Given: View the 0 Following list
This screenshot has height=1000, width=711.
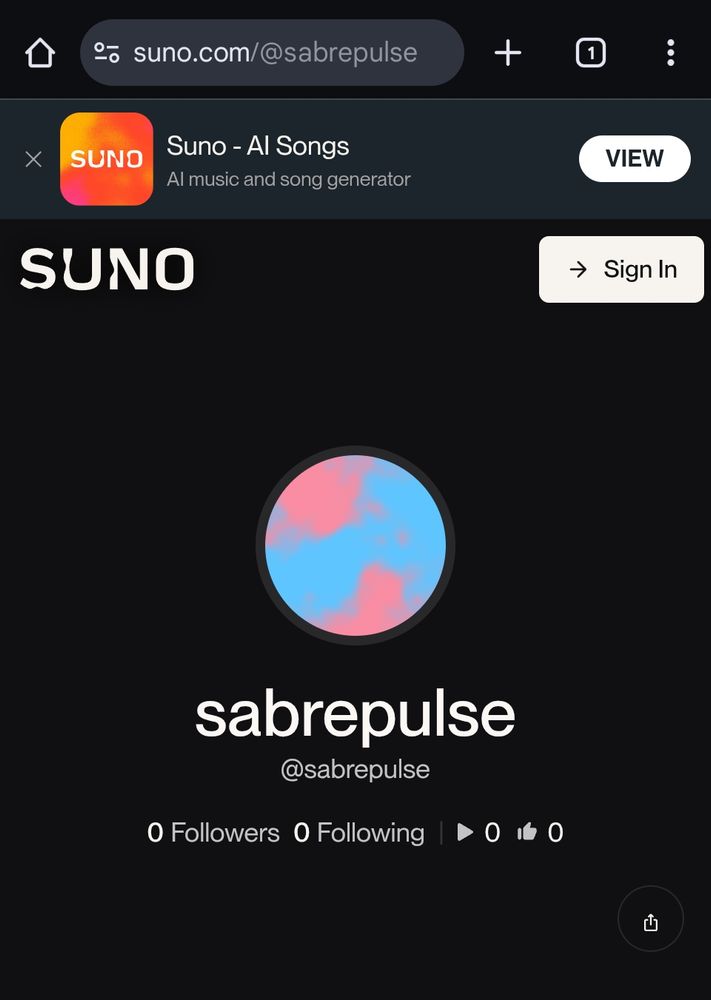Looking at the screenshot, I should pos(359,832).
